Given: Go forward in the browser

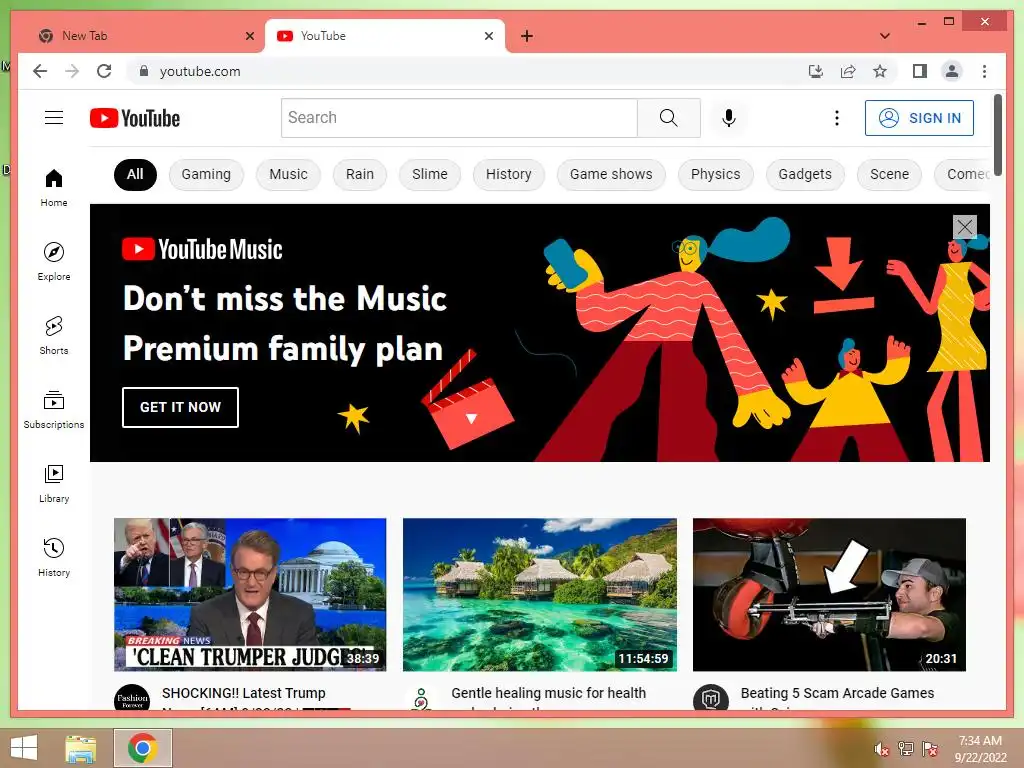Looking at the screenshot, I should click(x=72, y=71).
